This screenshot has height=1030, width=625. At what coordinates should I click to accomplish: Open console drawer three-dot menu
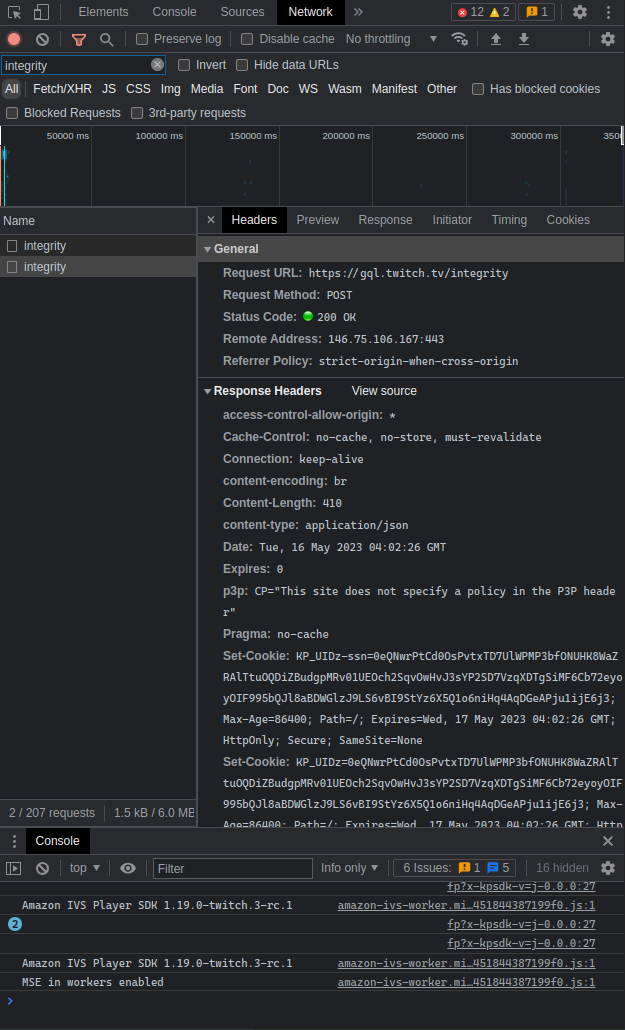14,841
